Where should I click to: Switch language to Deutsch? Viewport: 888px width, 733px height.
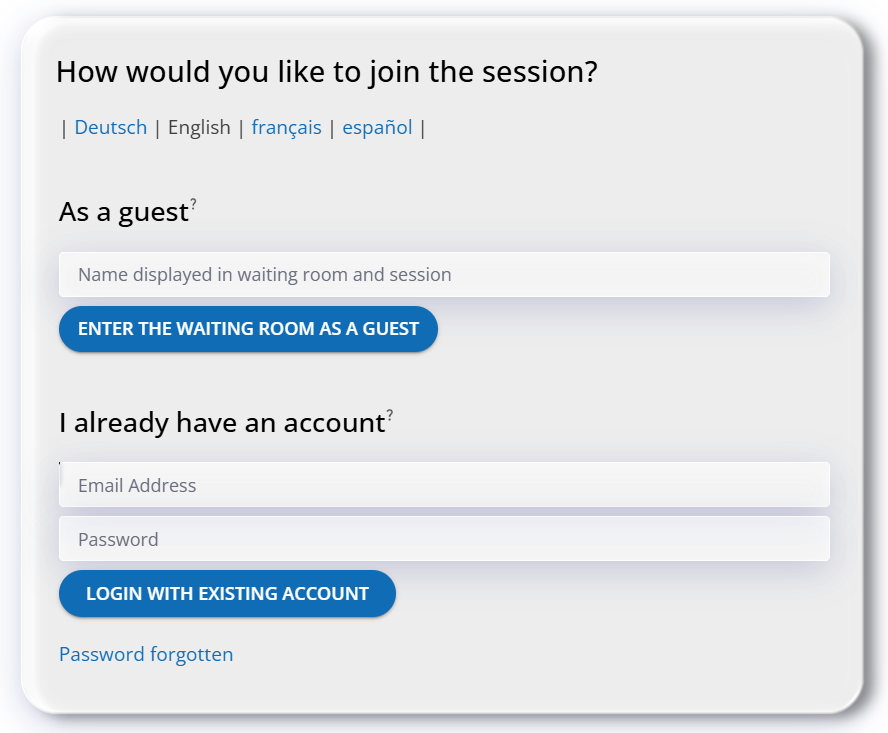111,128
